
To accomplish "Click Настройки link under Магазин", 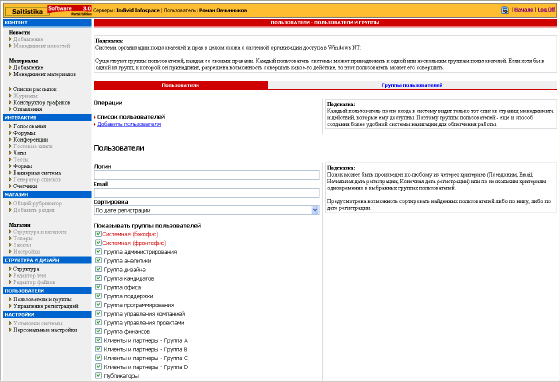I will click(x=26, y=252).
